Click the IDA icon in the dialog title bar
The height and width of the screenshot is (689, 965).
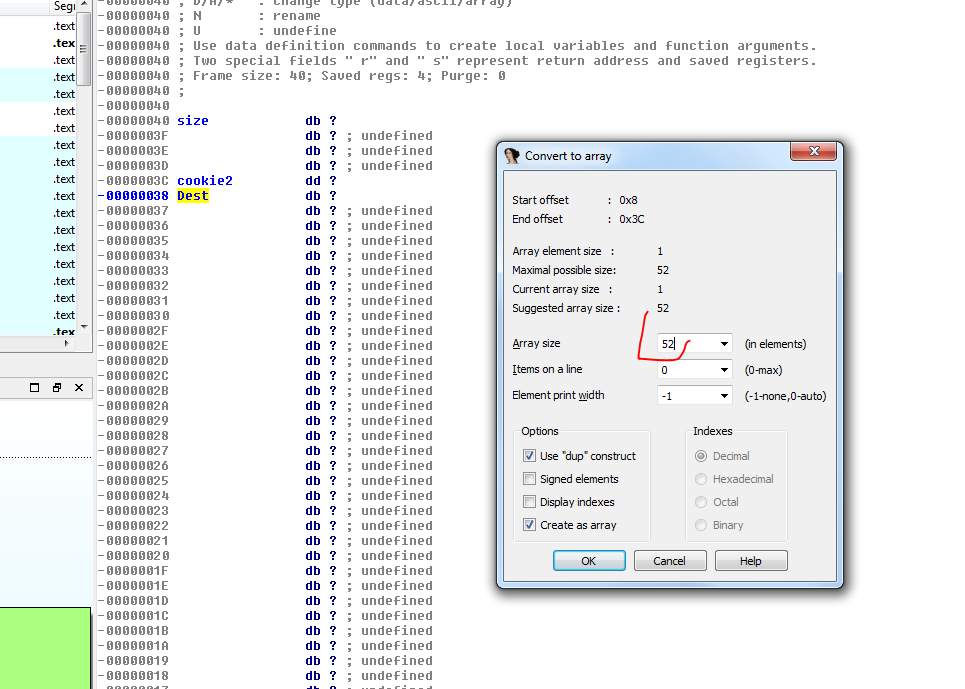[x=512, y=156]
